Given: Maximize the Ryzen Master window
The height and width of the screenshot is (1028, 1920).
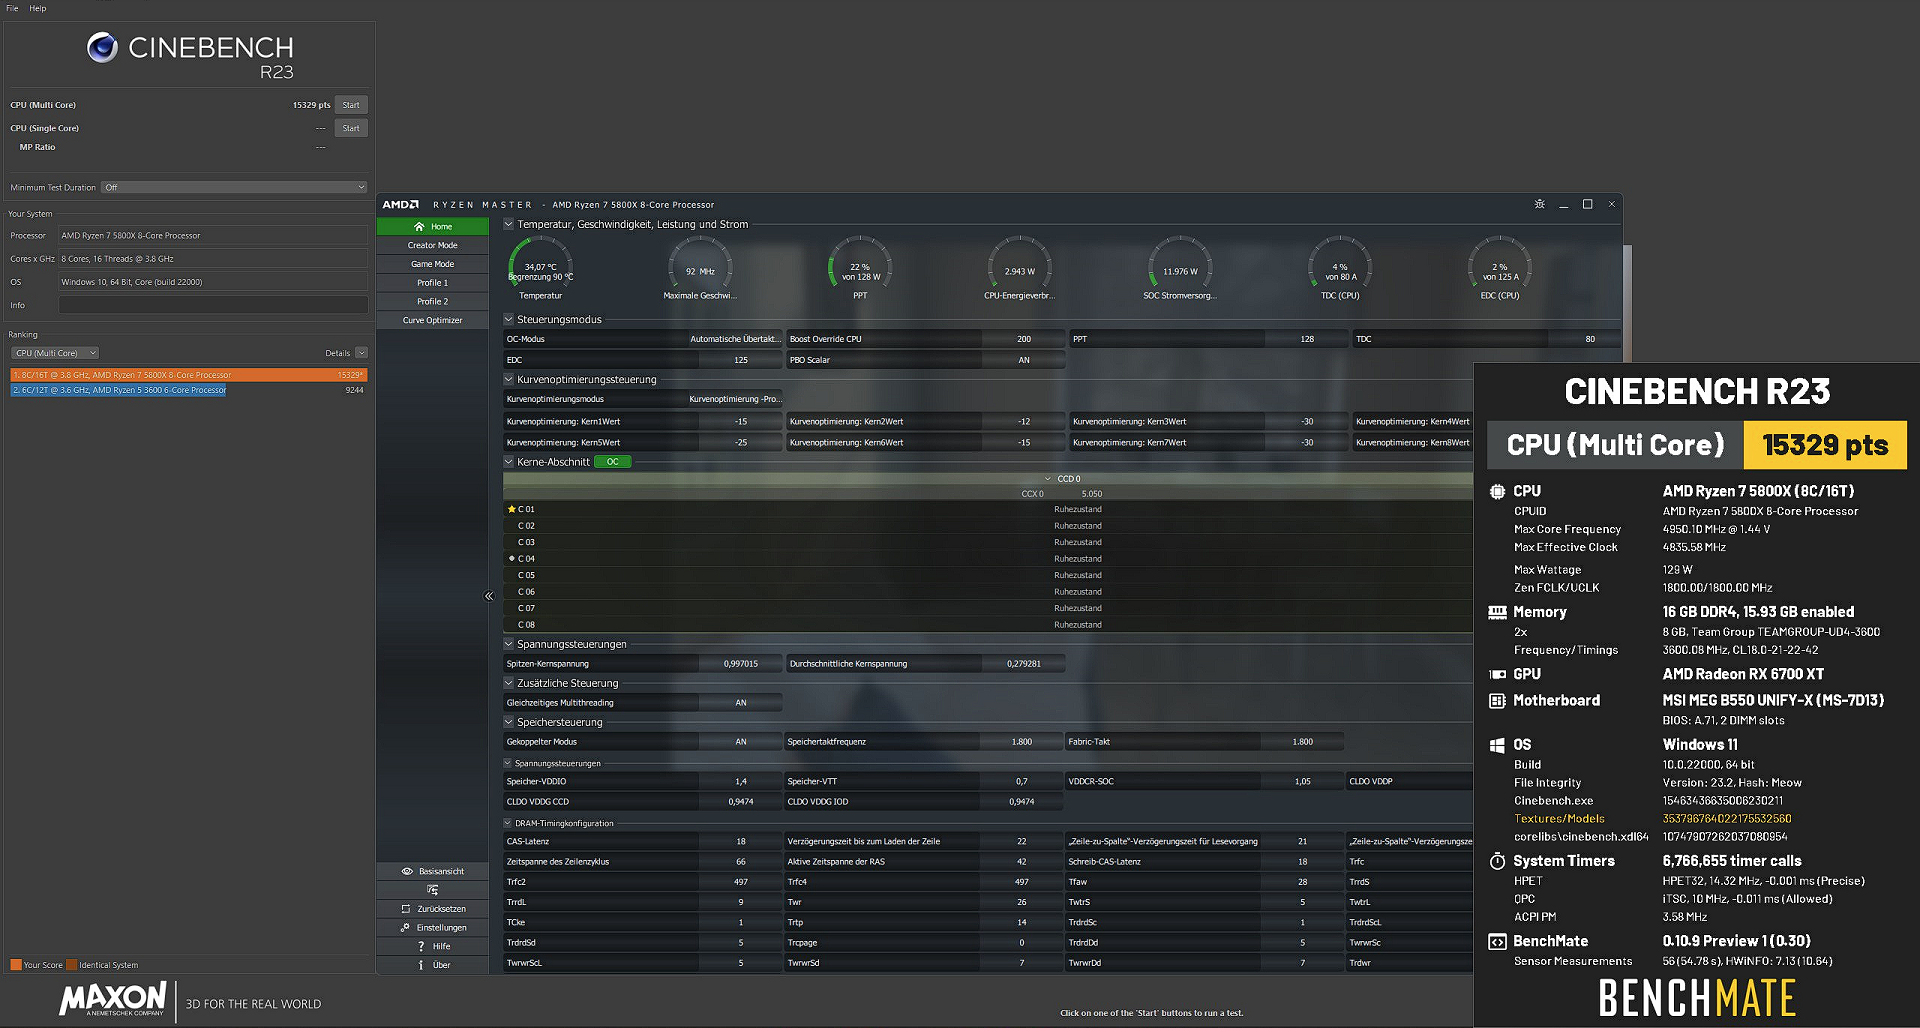Looking at the screenshot, I should pos(1587,204).
